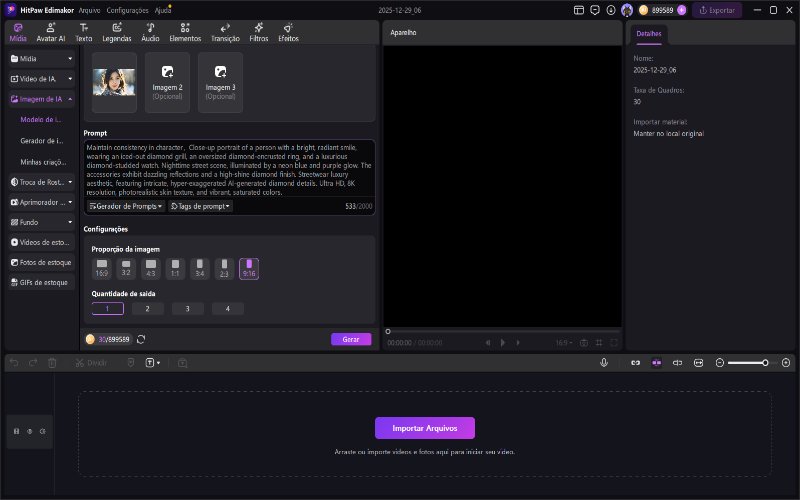Open the Filtros tool

coord(259,33)
